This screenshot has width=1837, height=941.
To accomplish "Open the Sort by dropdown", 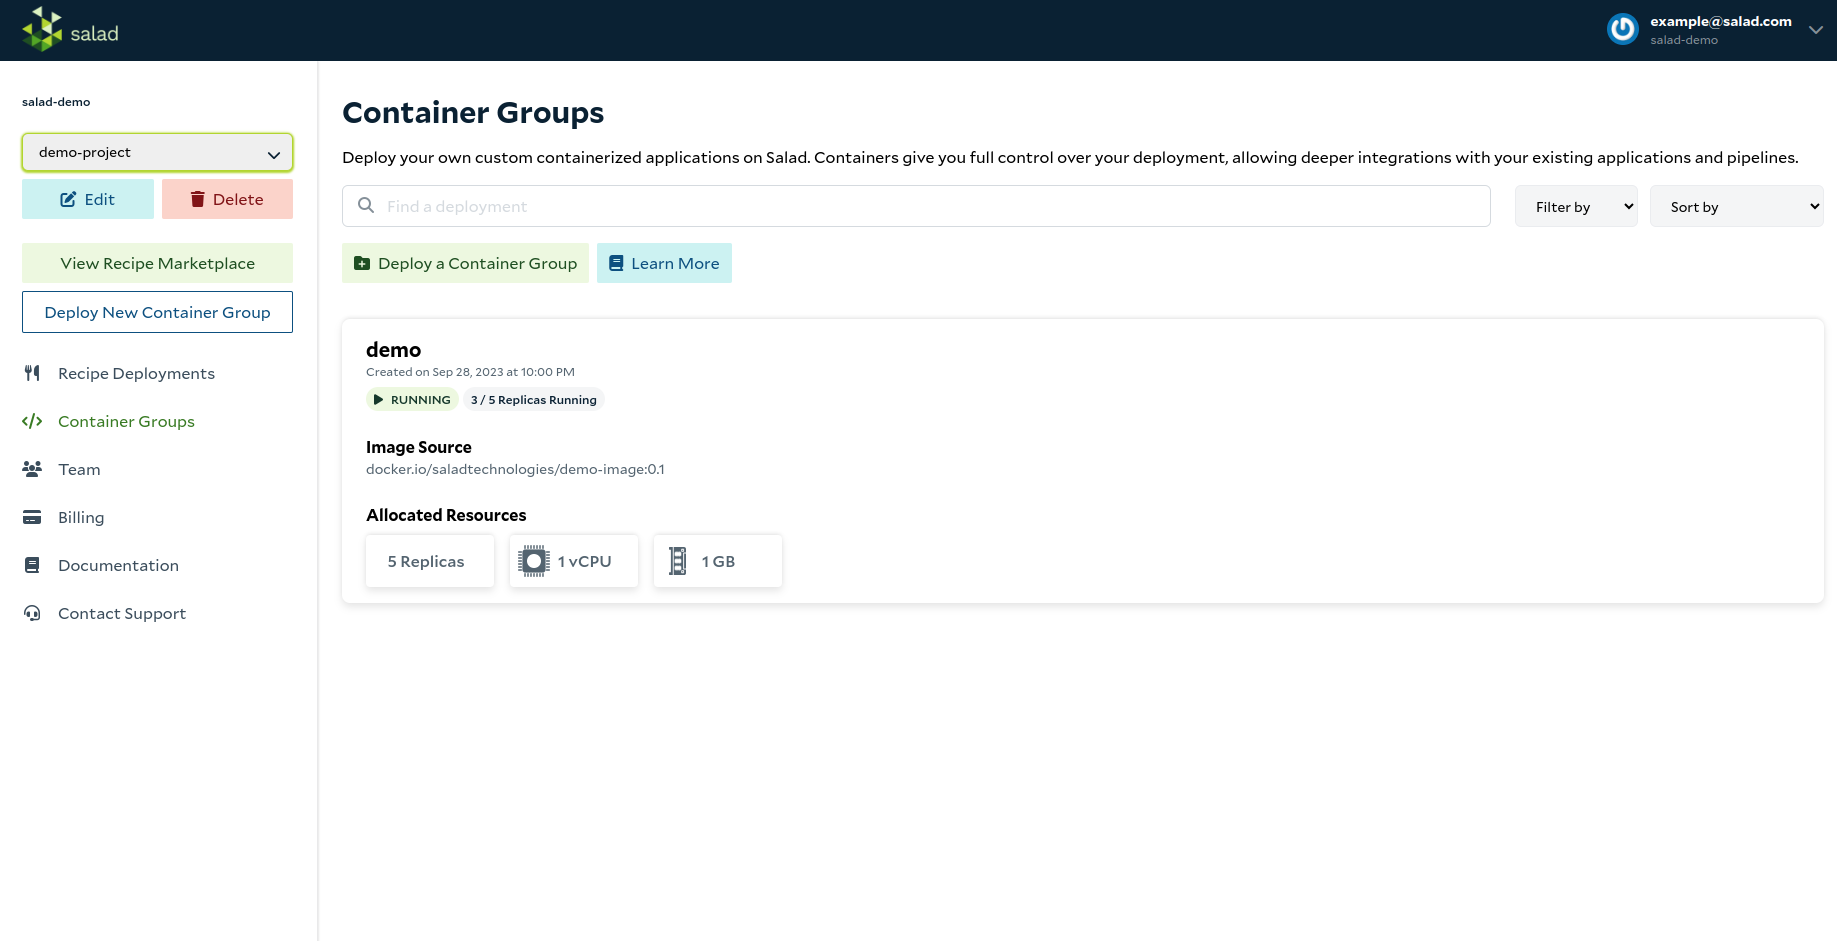I will (1736, 206).
